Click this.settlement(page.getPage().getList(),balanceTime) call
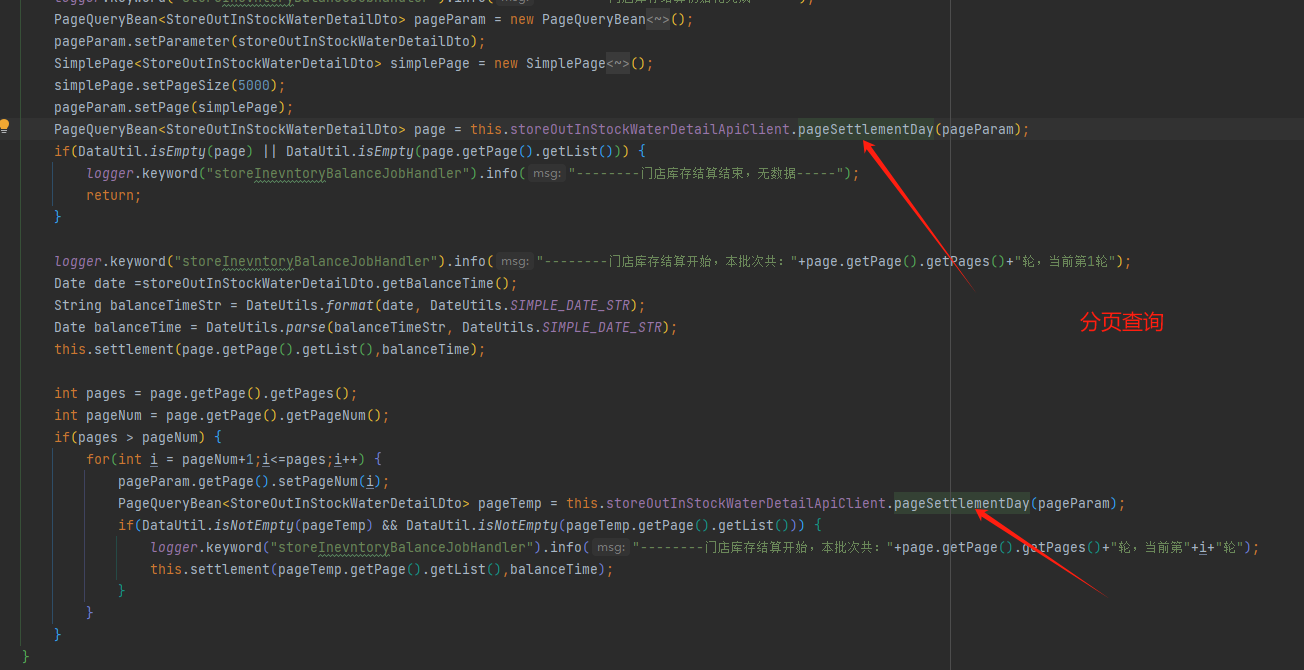Image resolution: width=1304 pixels, height=670 pixels. (x=269, y=349)
